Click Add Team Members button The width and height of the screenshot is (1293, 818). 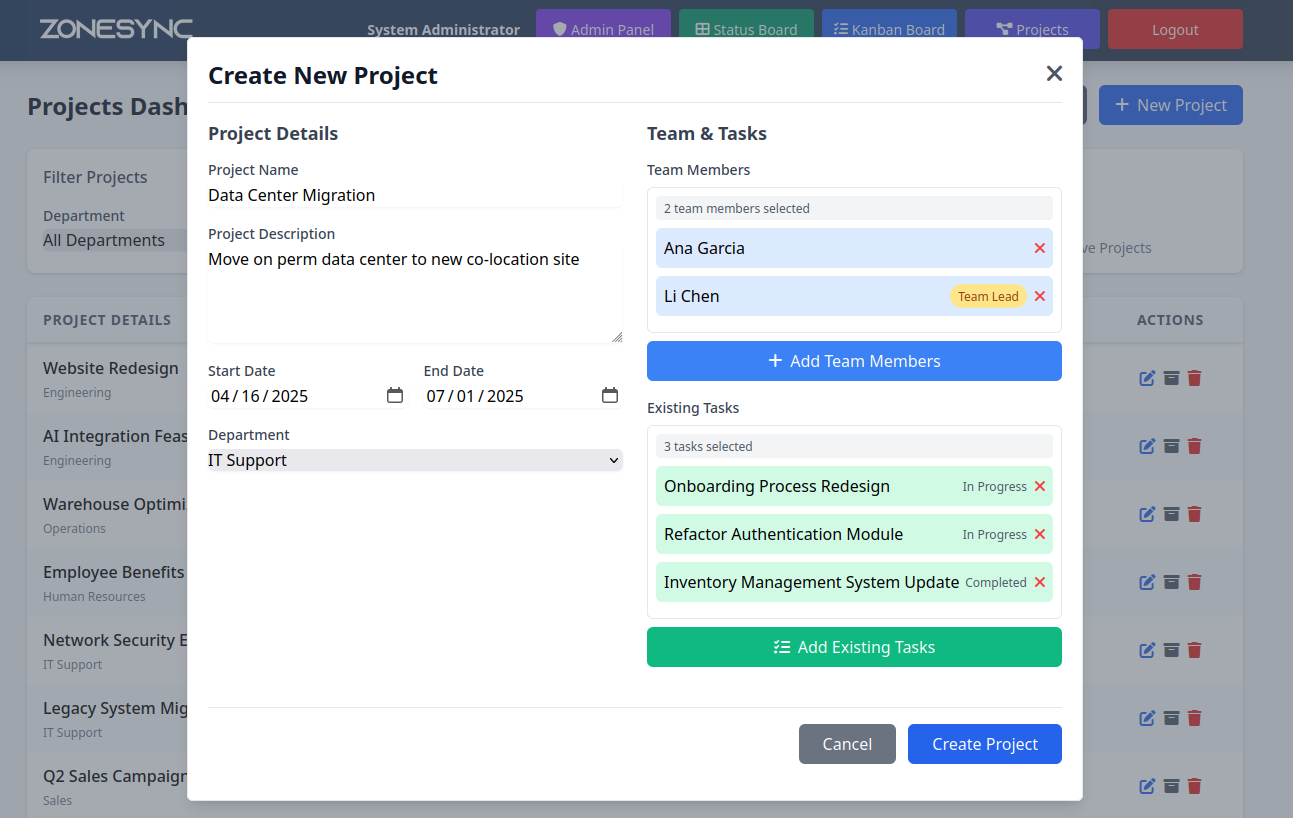[x=854, y=361]
